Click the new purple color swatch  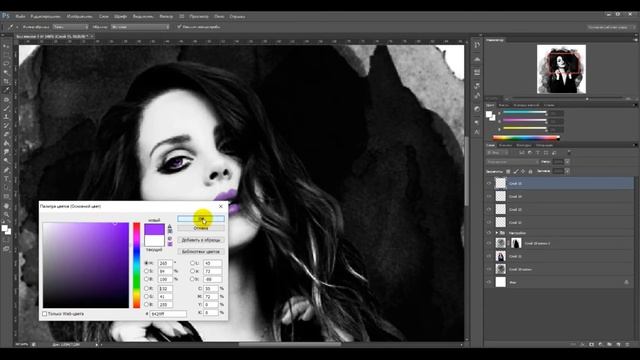(x=154, y=229)
